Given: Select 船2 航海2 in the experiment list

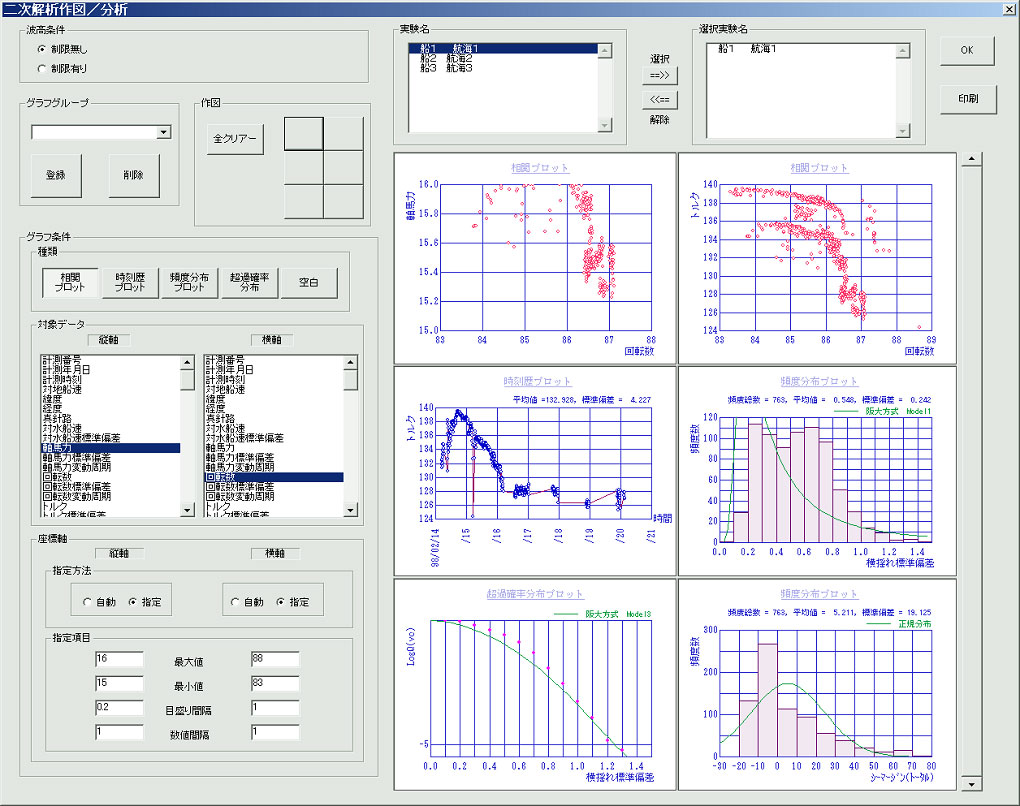Looking at the screenshot, I should click(447, 59).
